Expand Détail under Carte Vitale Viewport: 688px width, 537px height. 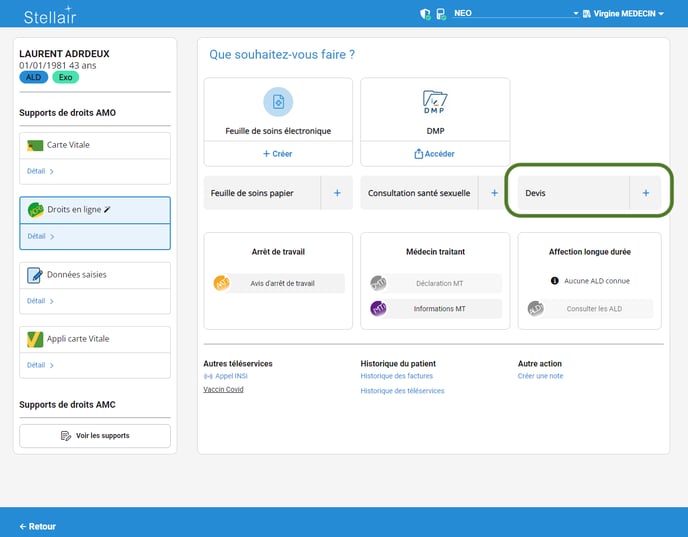40,172
